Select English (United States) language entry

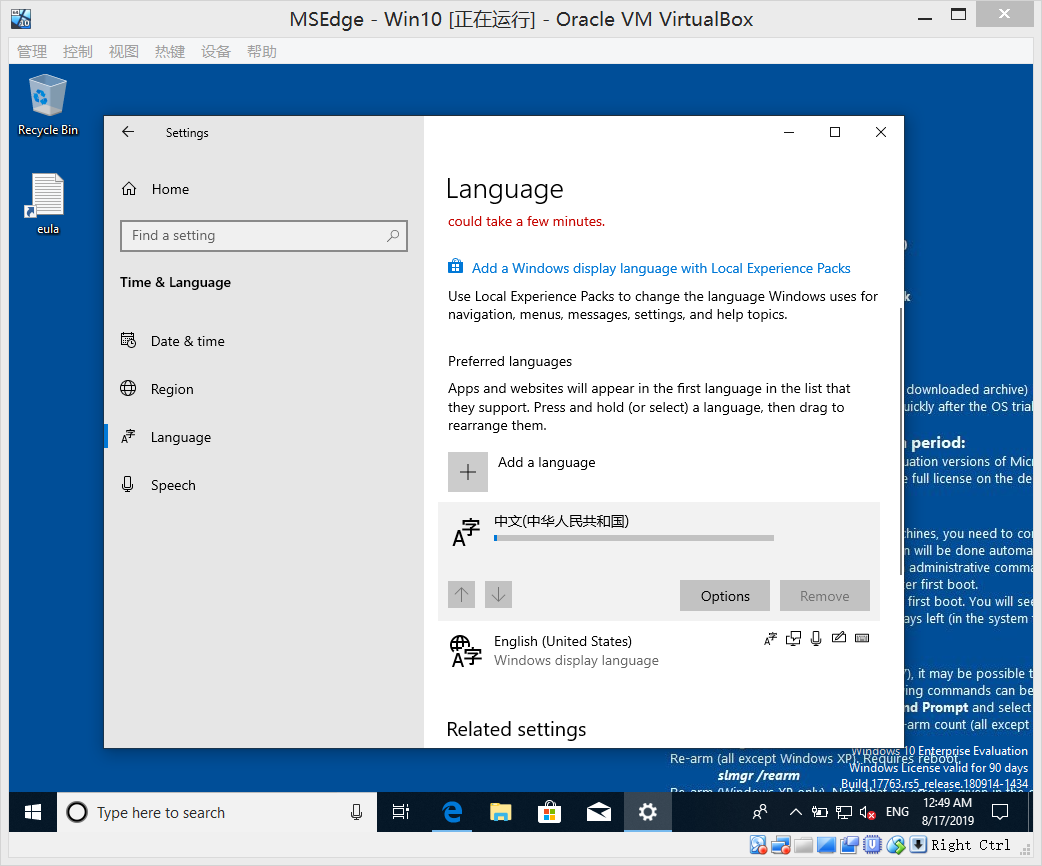click(x=659, y=651)
